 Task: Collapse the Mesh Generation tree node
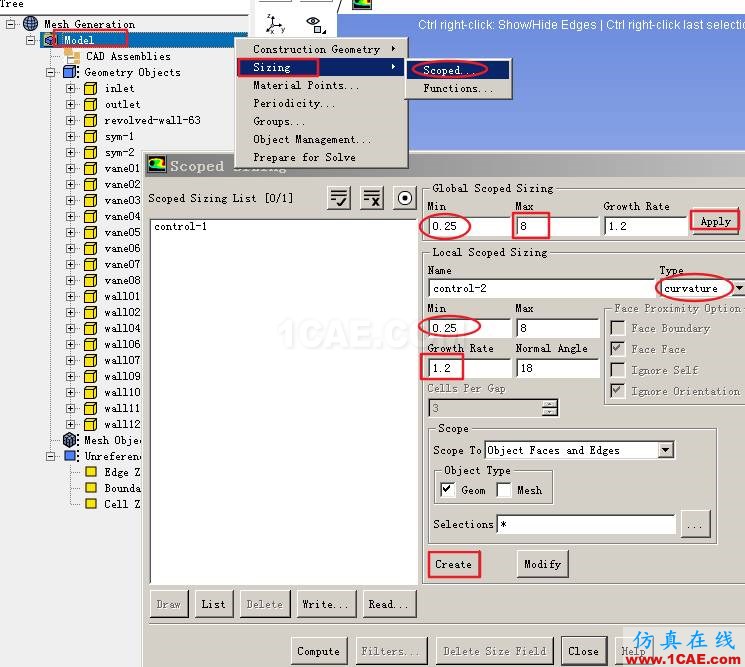10,24
